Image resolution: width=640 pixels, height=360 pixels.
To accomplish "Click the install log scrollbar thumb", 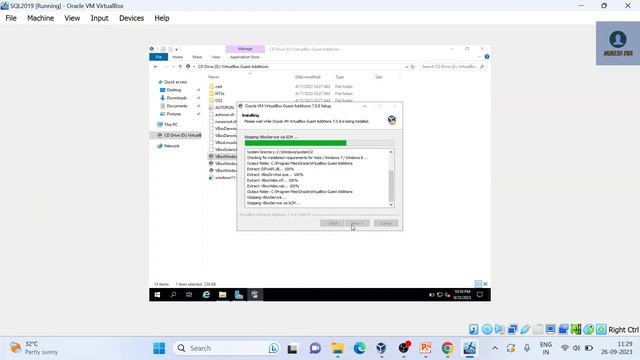I will pyautogui.click(x=391, y=186).
